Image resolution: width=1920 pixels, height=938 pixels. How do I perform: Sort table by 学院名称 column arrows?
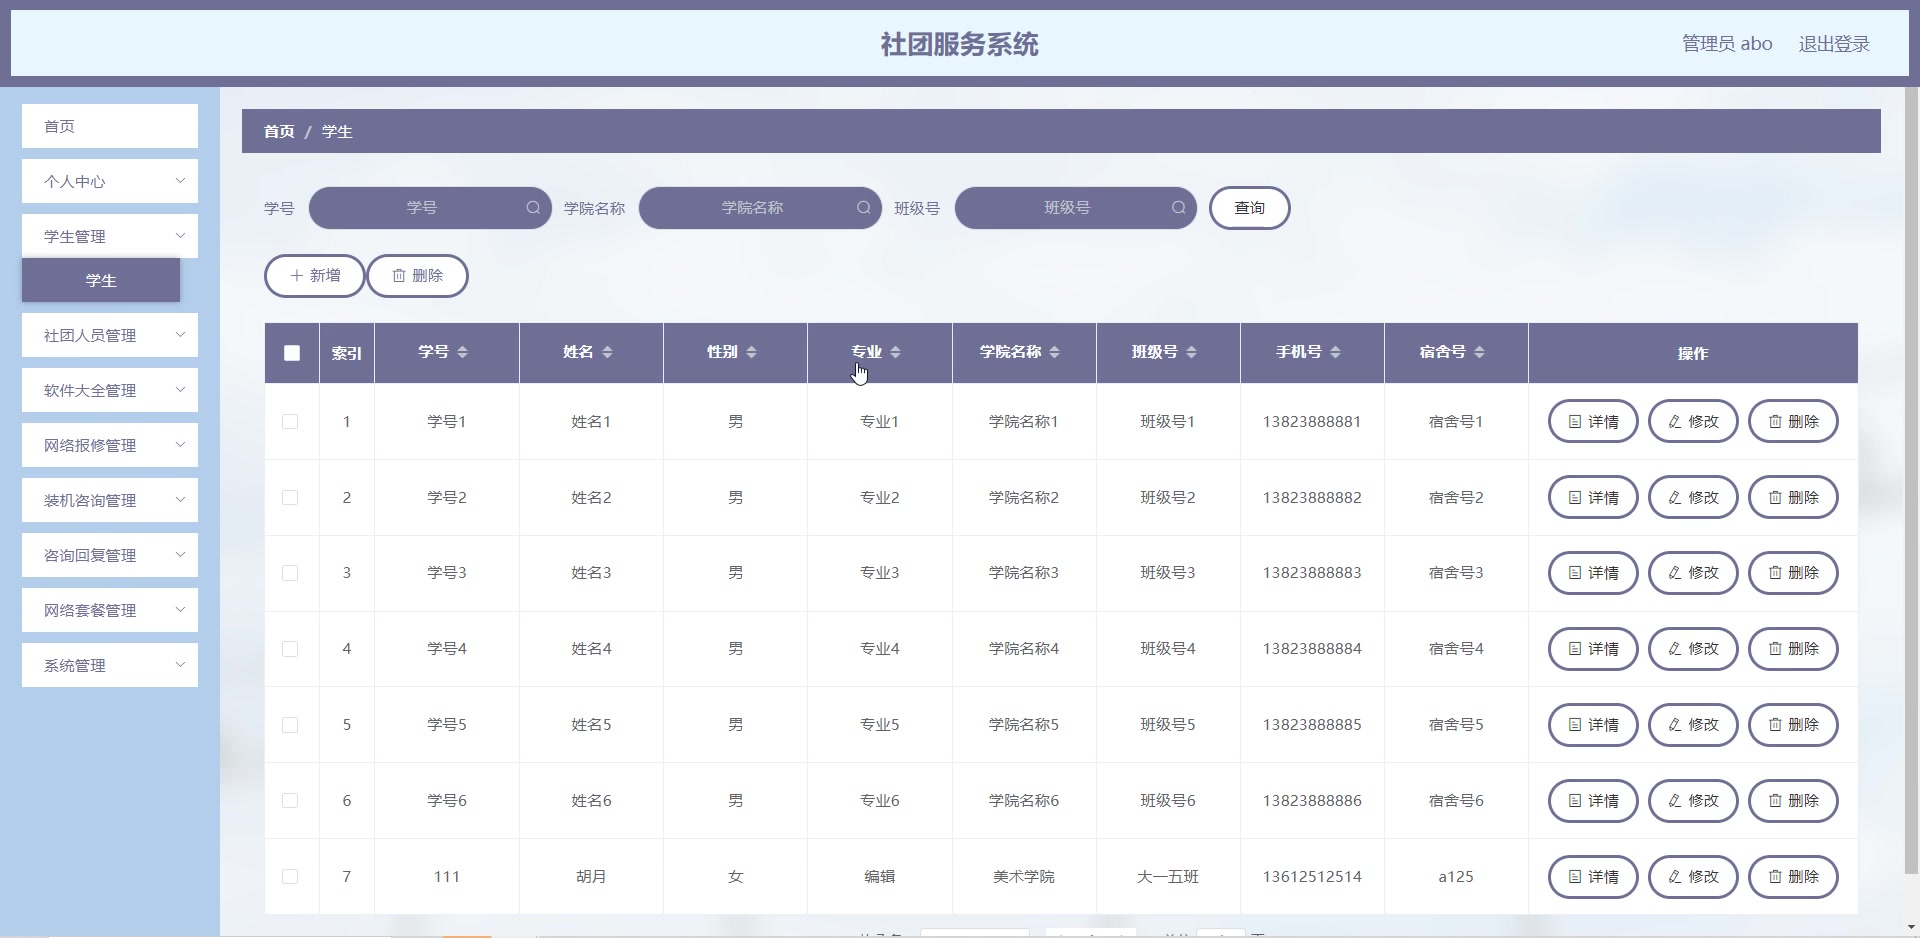(x=1054, y=352)
